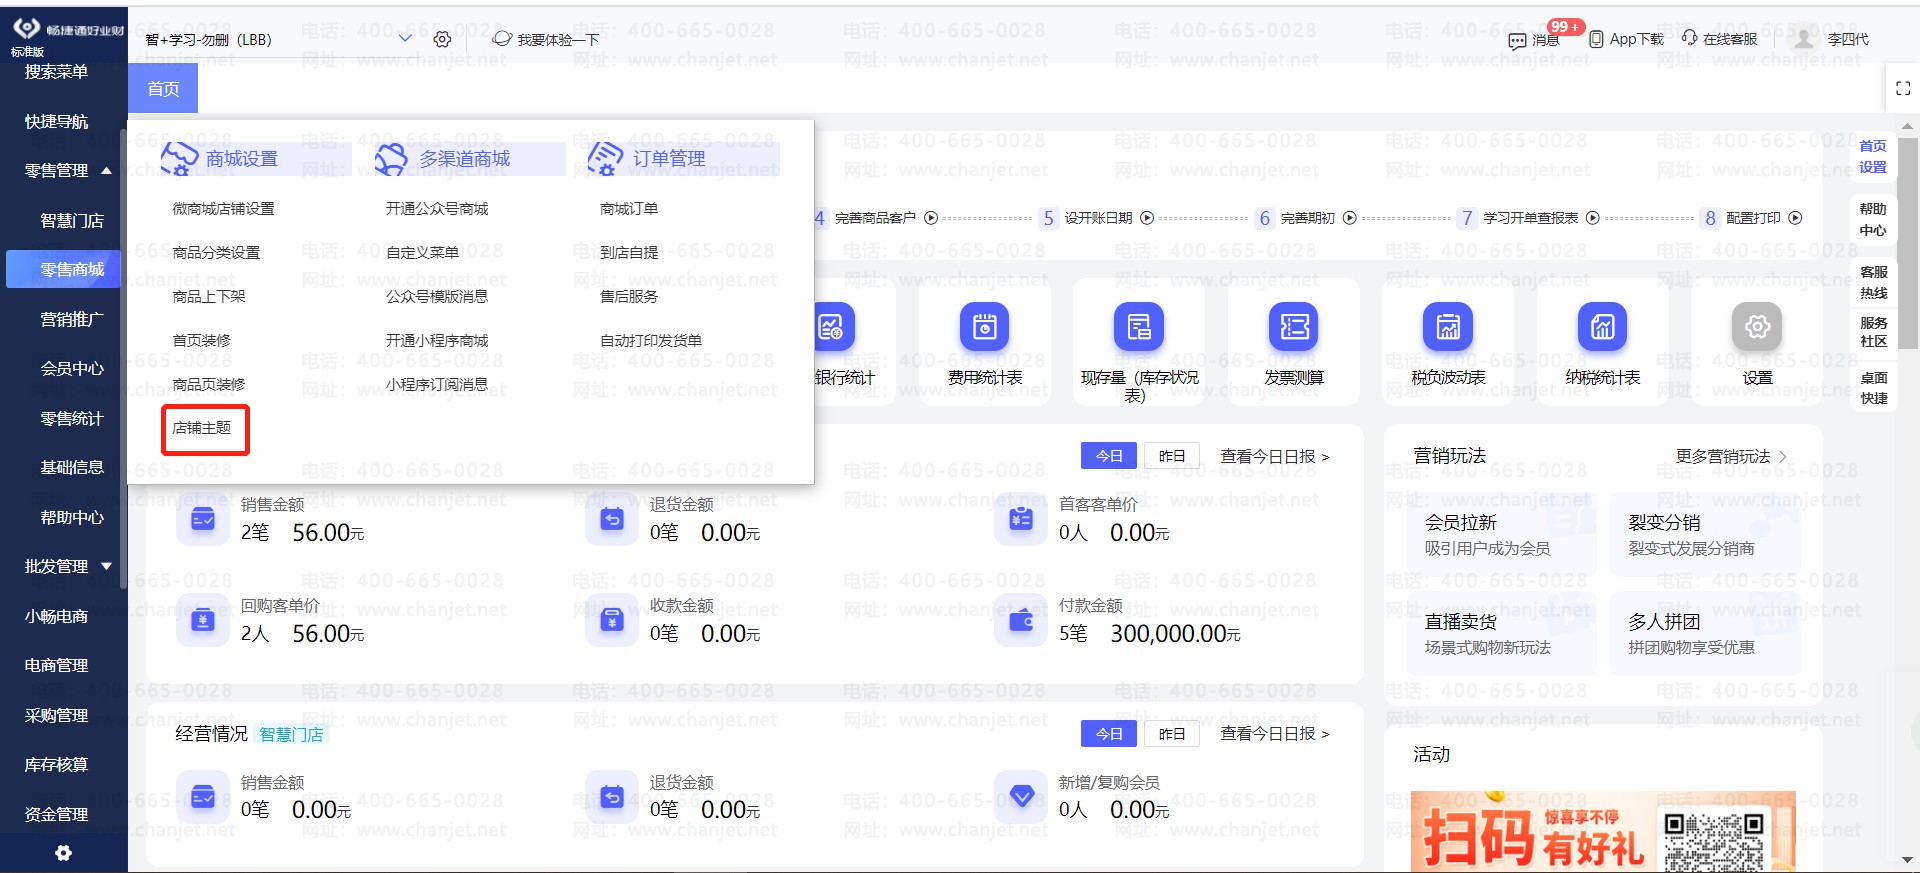Select 自动打印发货单 menu entry
Viewport: 1920px width, 873px height.
(x=651, y=341)
